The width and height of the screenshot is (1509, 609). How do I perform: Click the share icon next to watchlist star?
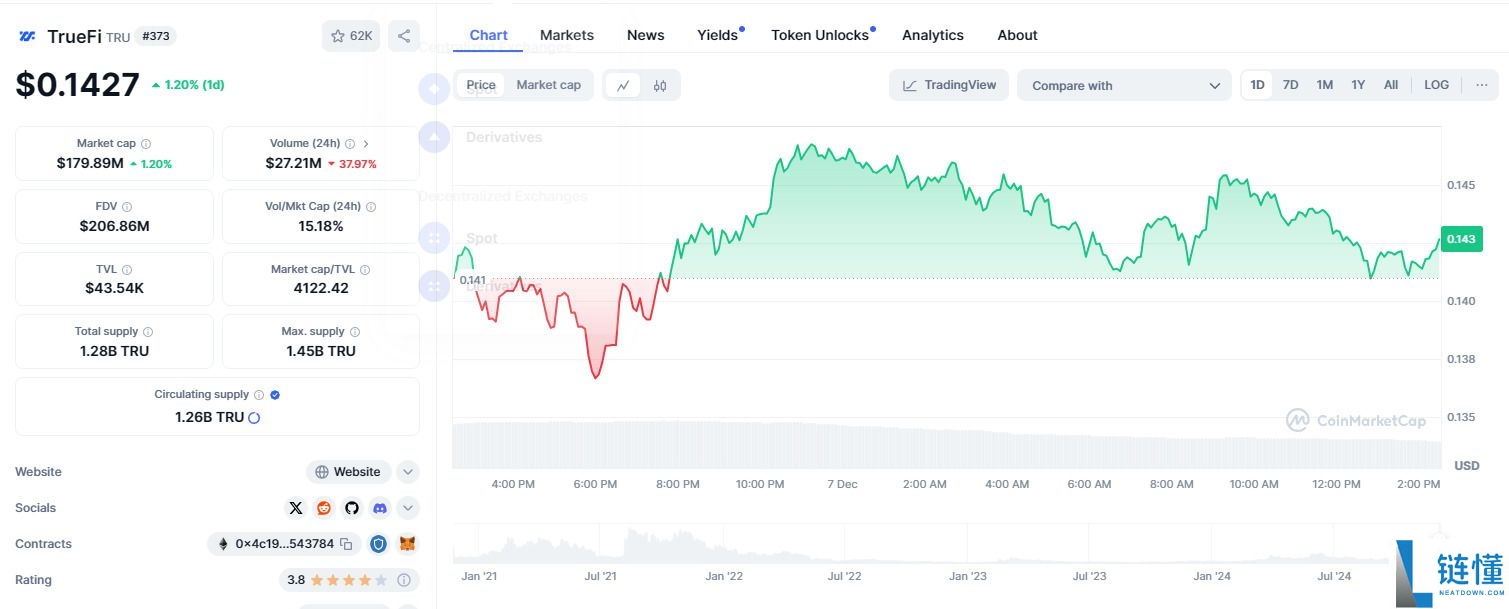click(x=404, y=36)
